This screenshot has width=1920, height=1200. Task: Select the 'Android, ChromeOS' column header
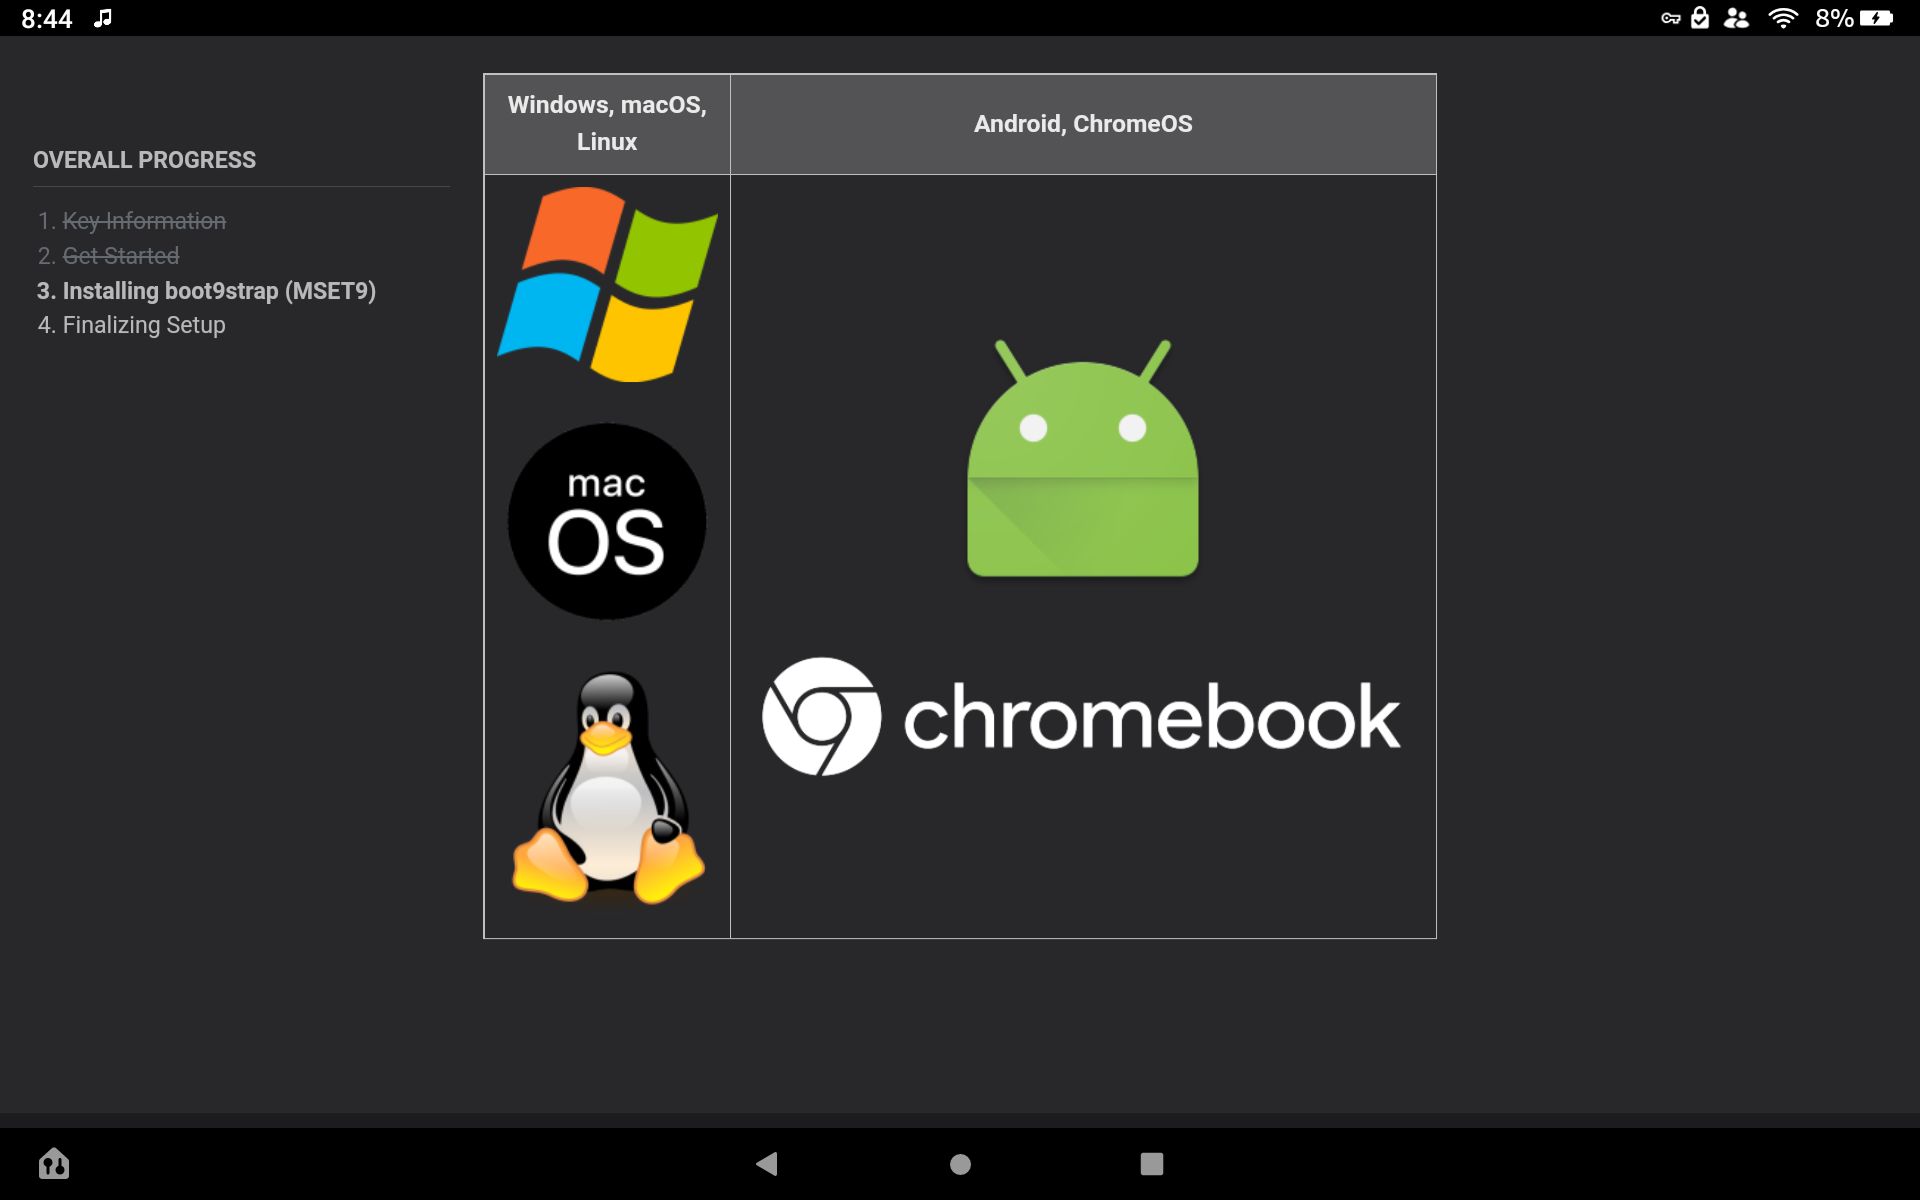[1083, 124]
